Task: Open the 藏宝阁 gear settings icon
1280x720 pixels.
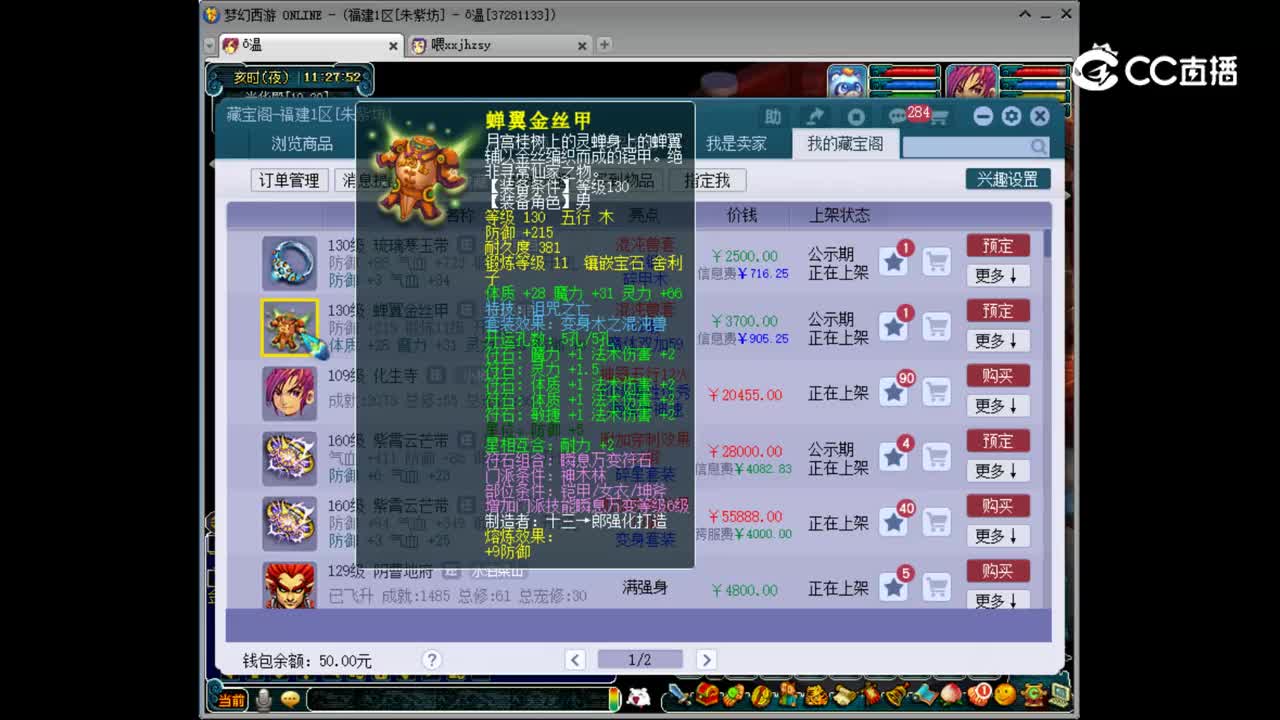Action: point(1011,117)
